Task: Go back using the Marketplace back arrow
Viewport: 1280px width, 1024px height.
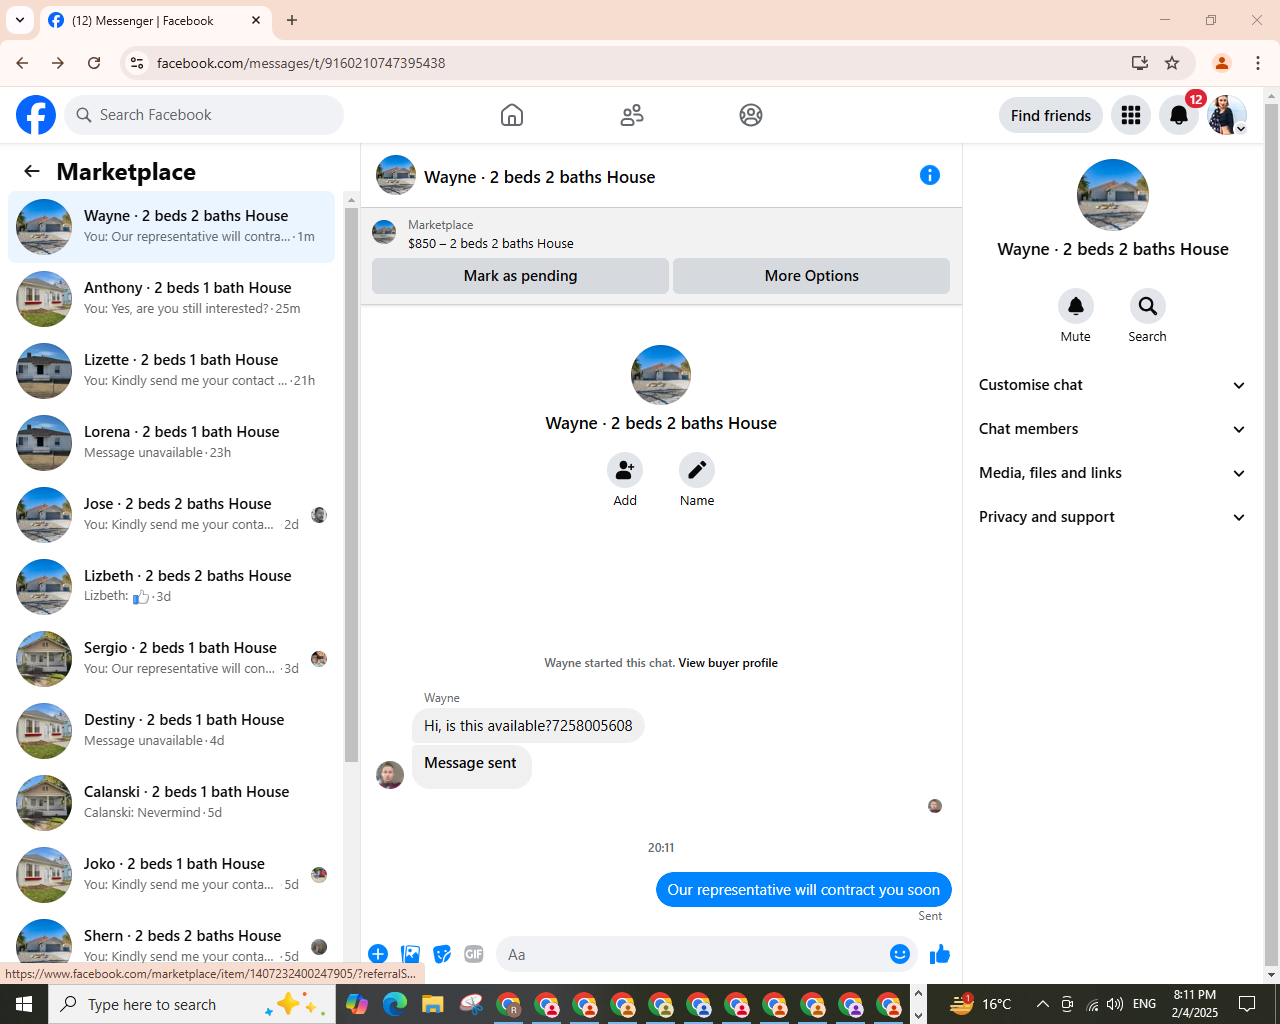Action: pyautogui.click(x=32, y=171)
